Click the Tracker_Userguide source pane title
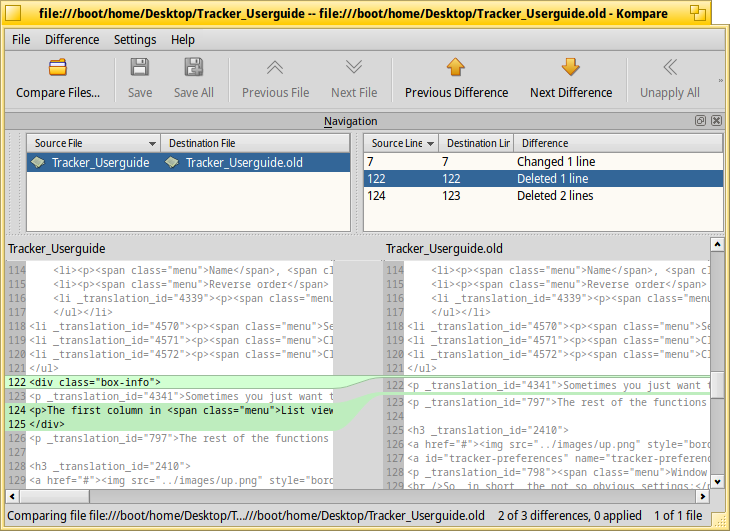Image resolution: width=730 pixels, height=531 pixels. (x=56, y=249)
